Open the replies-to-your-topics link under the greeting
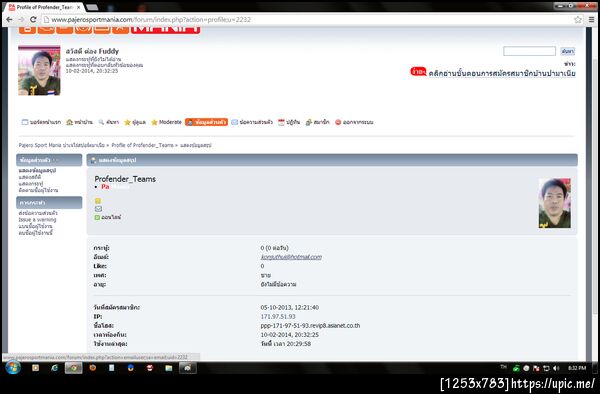Image resolution: width=600 pixels, height=394 pixels. [104, 65]
